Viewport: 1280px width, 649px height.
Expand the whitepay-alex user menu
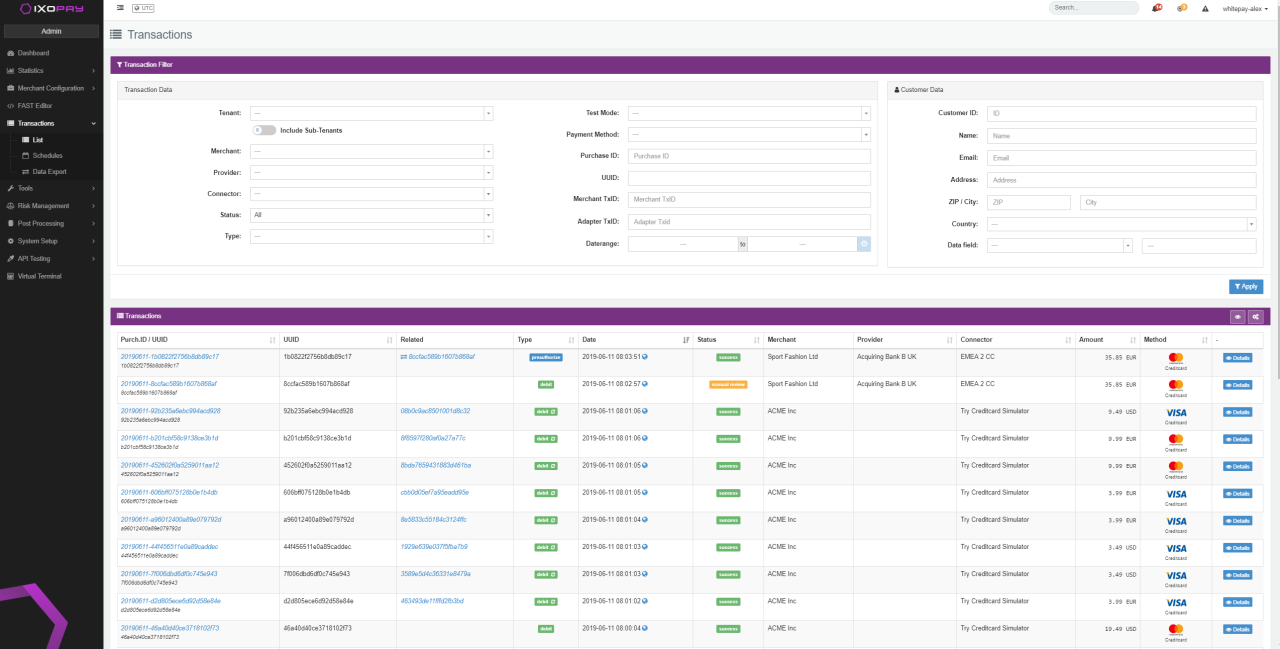point(1244,8)
